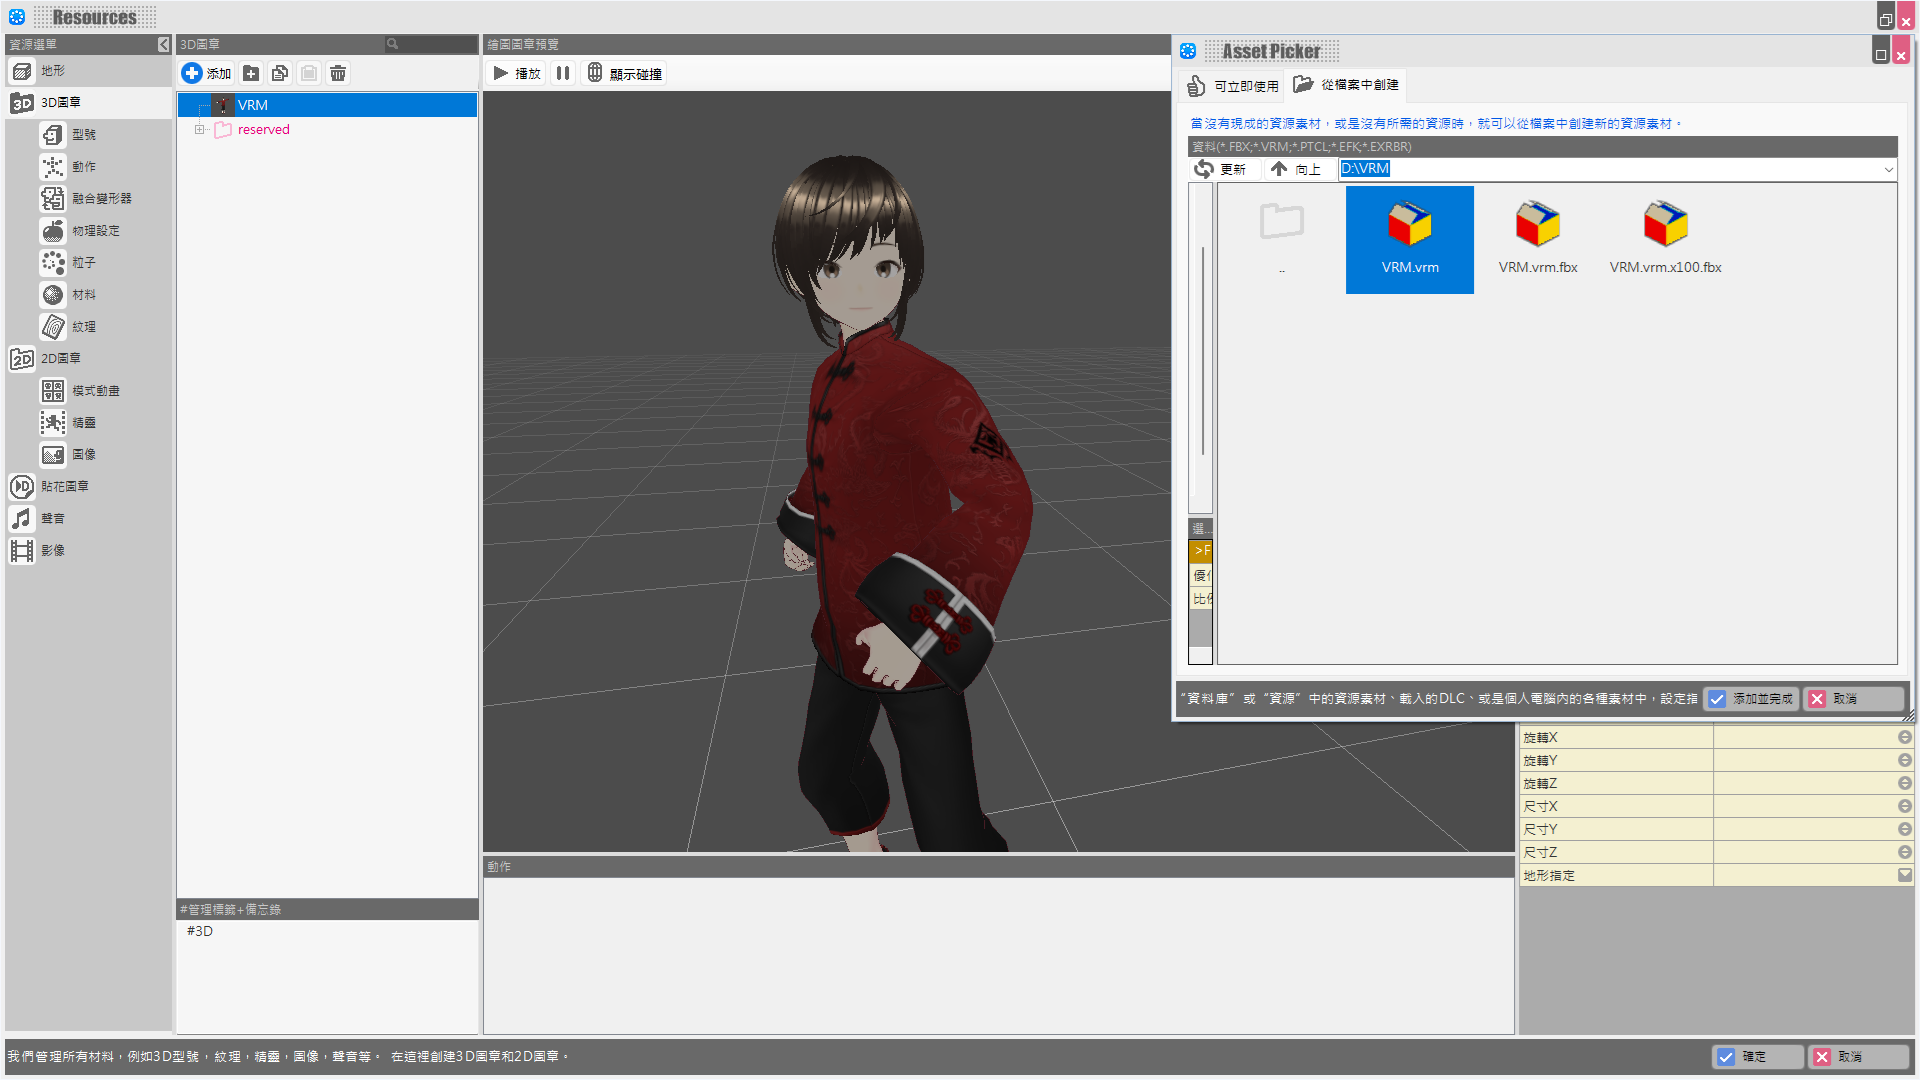Image resolution: width=1920 pixels, height=1080 pixels.
Task: Click 取消 in the Resources window footer
Action: pyautogui.click(x=1859, y=1057)
